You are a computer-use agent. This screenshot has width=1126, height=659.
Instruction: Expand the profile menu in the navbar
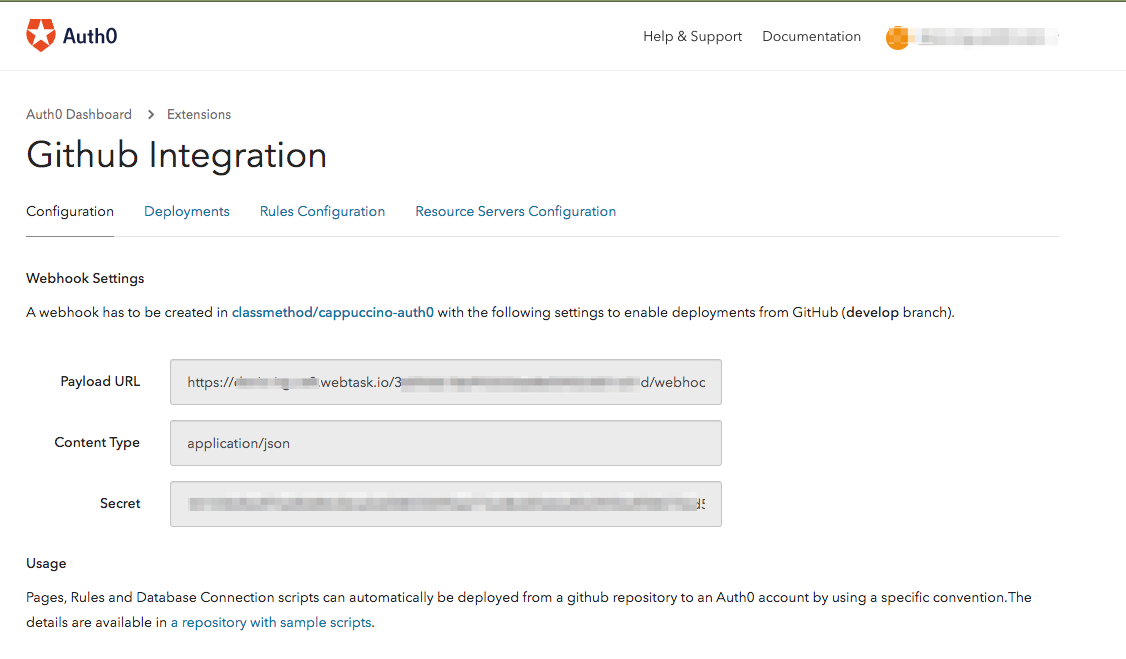970,37
